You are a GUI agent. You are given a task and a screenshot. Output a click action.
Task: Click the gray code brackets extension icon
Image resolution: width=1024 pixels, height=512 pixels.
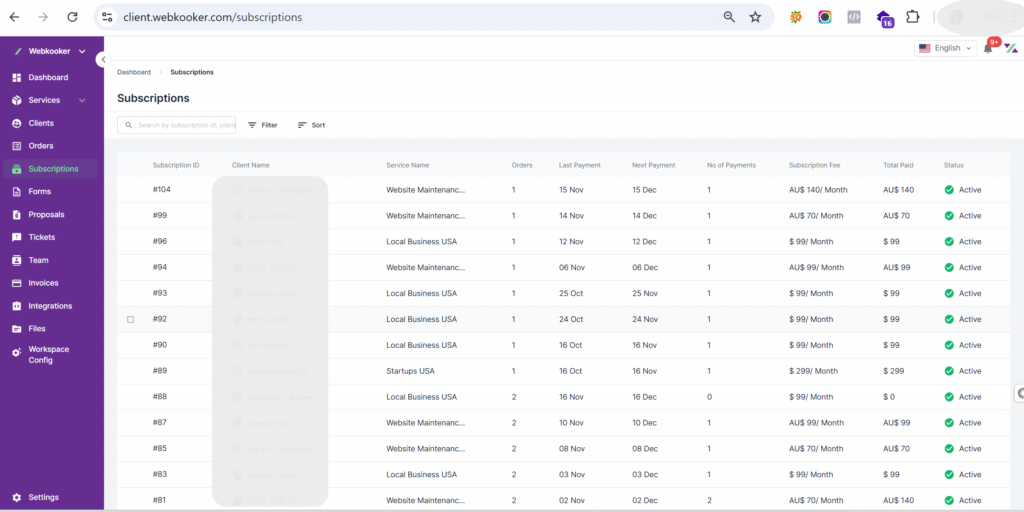pyautogui.click(x=854, y=17)
